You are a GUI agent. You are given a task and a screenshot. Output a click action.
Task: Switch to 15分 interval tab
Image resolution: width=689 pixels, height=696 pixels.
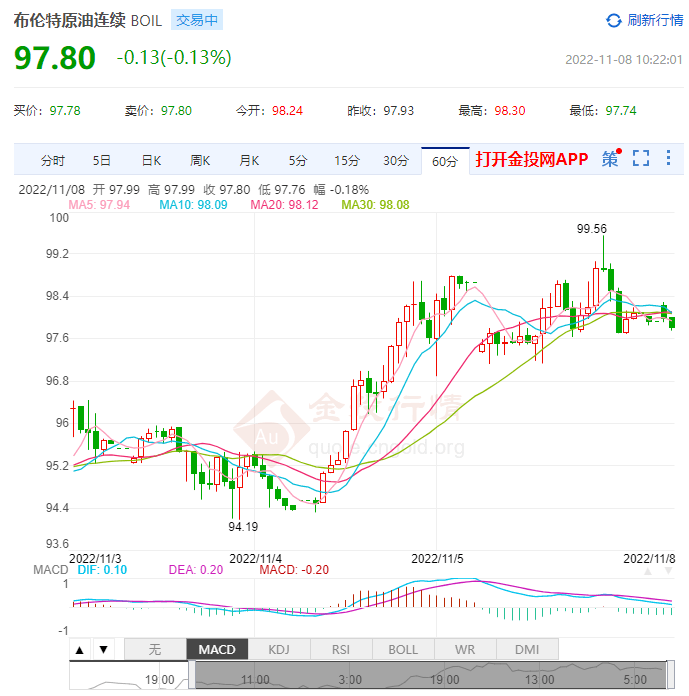pos(347,160)
